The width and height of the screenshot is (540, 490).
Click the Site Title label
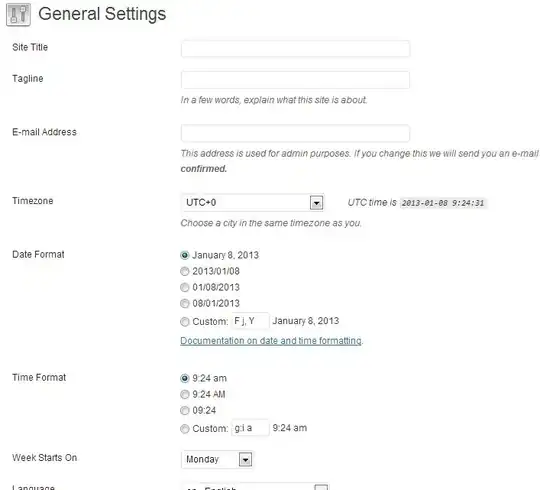[x=30, y=47]
